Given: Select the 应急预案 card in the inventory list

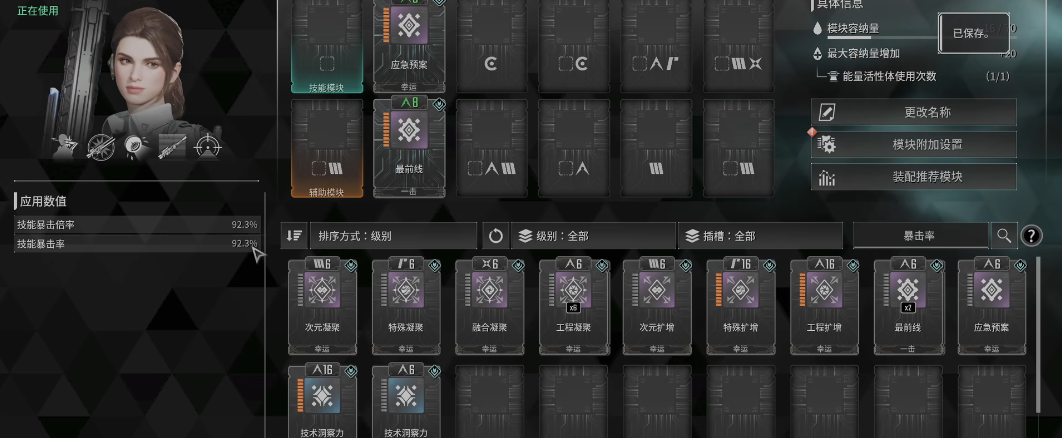Looking at the screenshot, I should tap(992, 306).
